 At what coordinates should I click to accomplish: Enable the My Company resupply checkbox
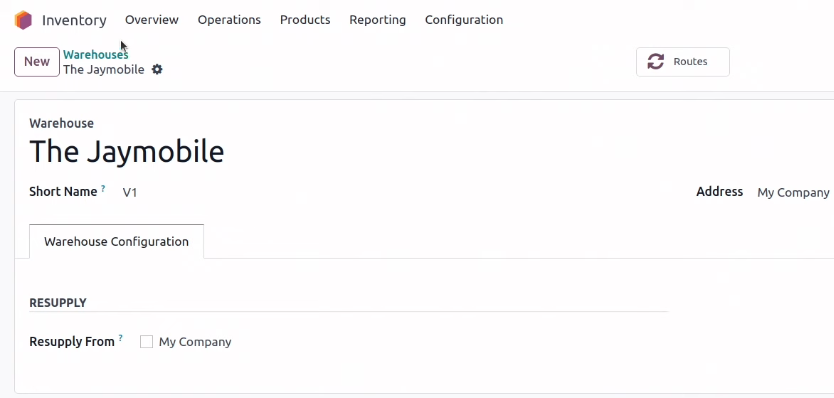click(146, 342)
